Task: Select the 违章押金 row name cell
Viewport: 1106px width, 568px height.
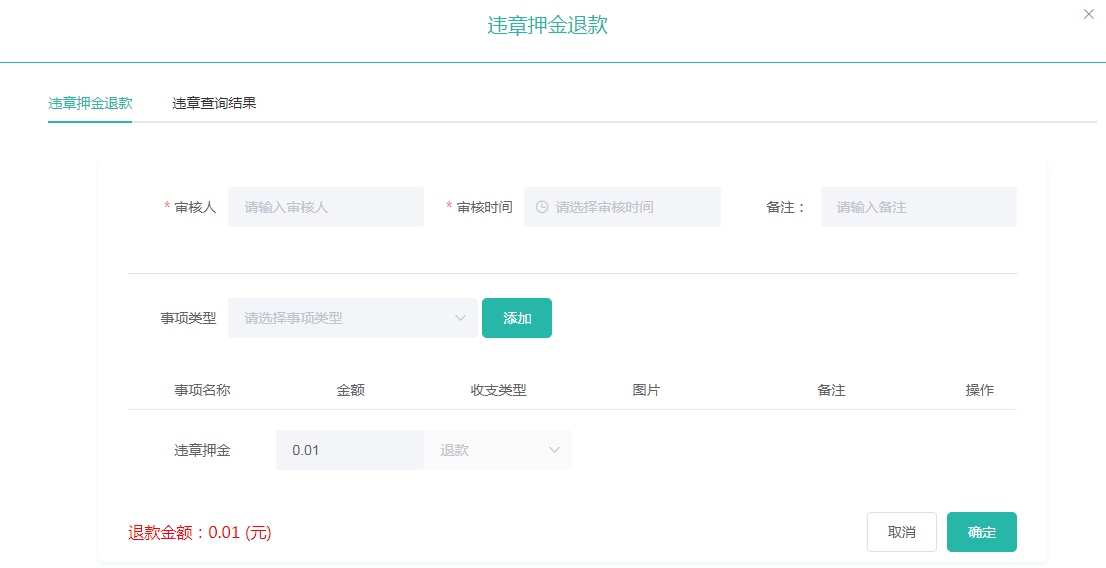Action: 202,450
